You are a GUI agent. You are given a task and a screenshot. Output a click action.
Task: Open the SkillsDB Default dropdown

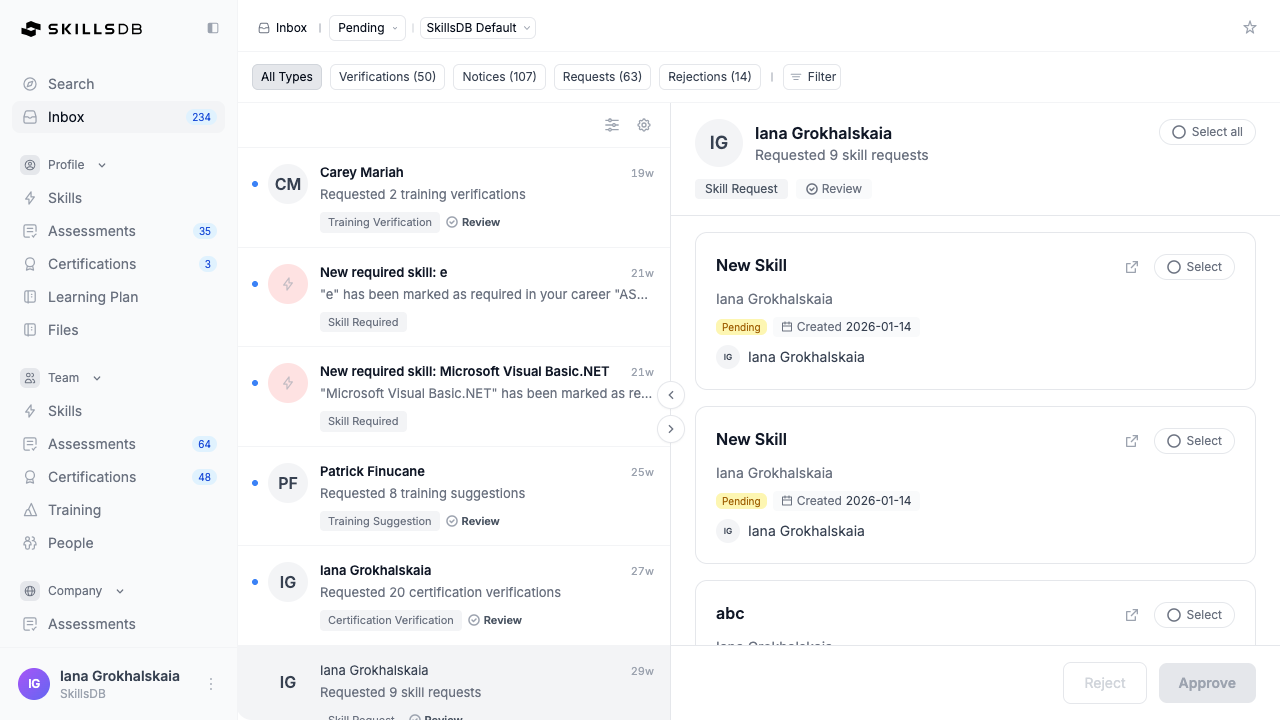coord(478,28)
